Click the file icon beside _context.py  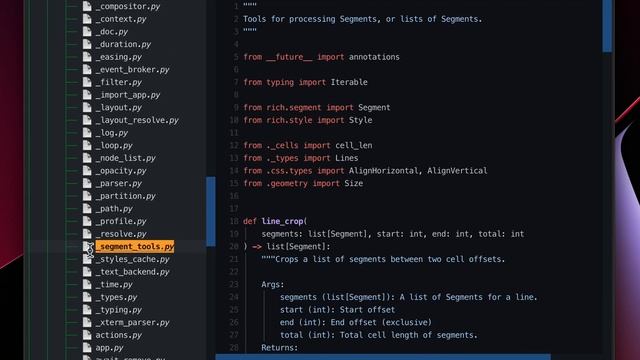pyautogui.click(x=87, y=19)
